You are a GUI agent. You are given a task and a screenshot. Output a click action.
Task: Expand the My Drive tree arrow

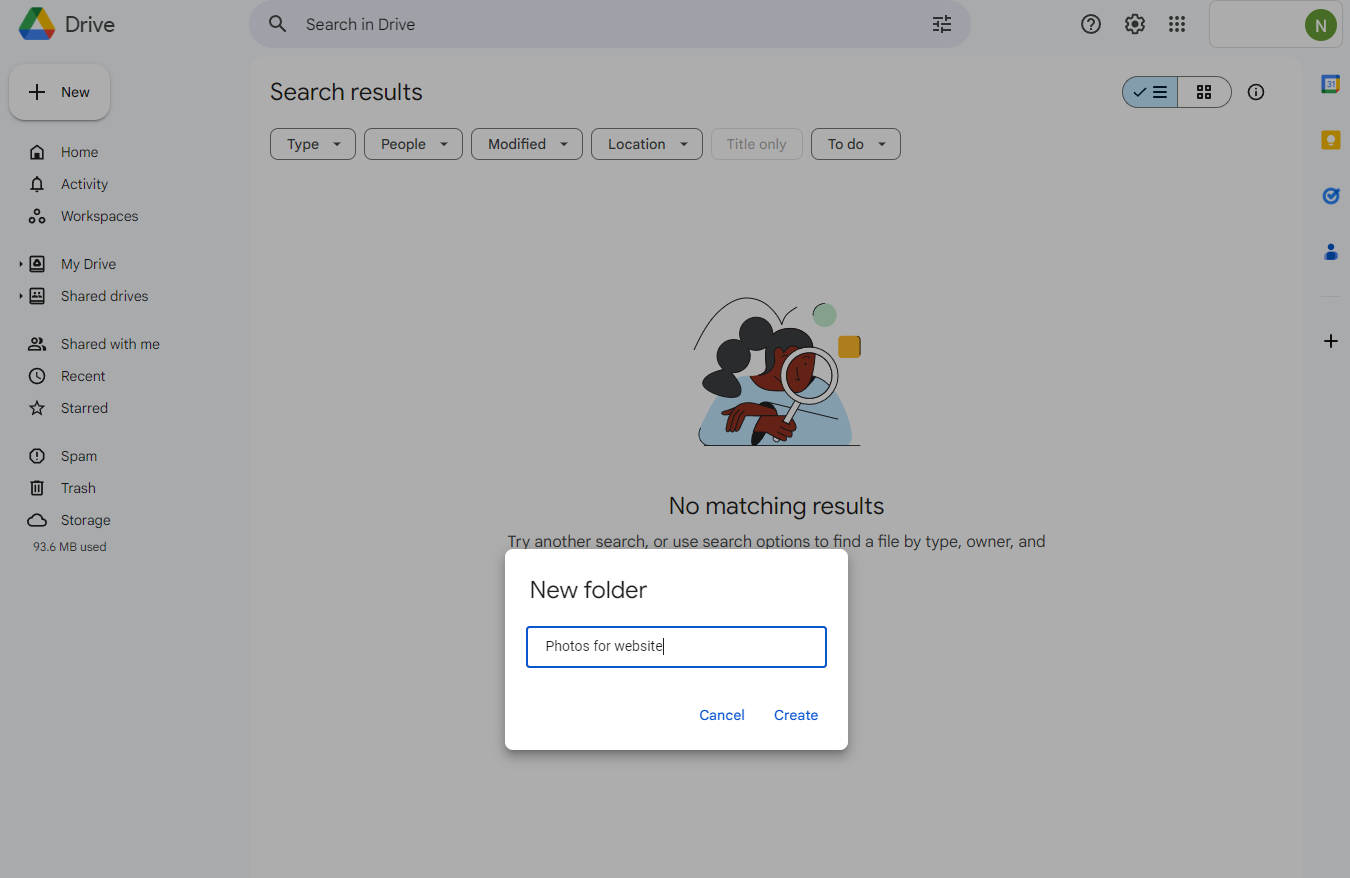pos(20,264)
